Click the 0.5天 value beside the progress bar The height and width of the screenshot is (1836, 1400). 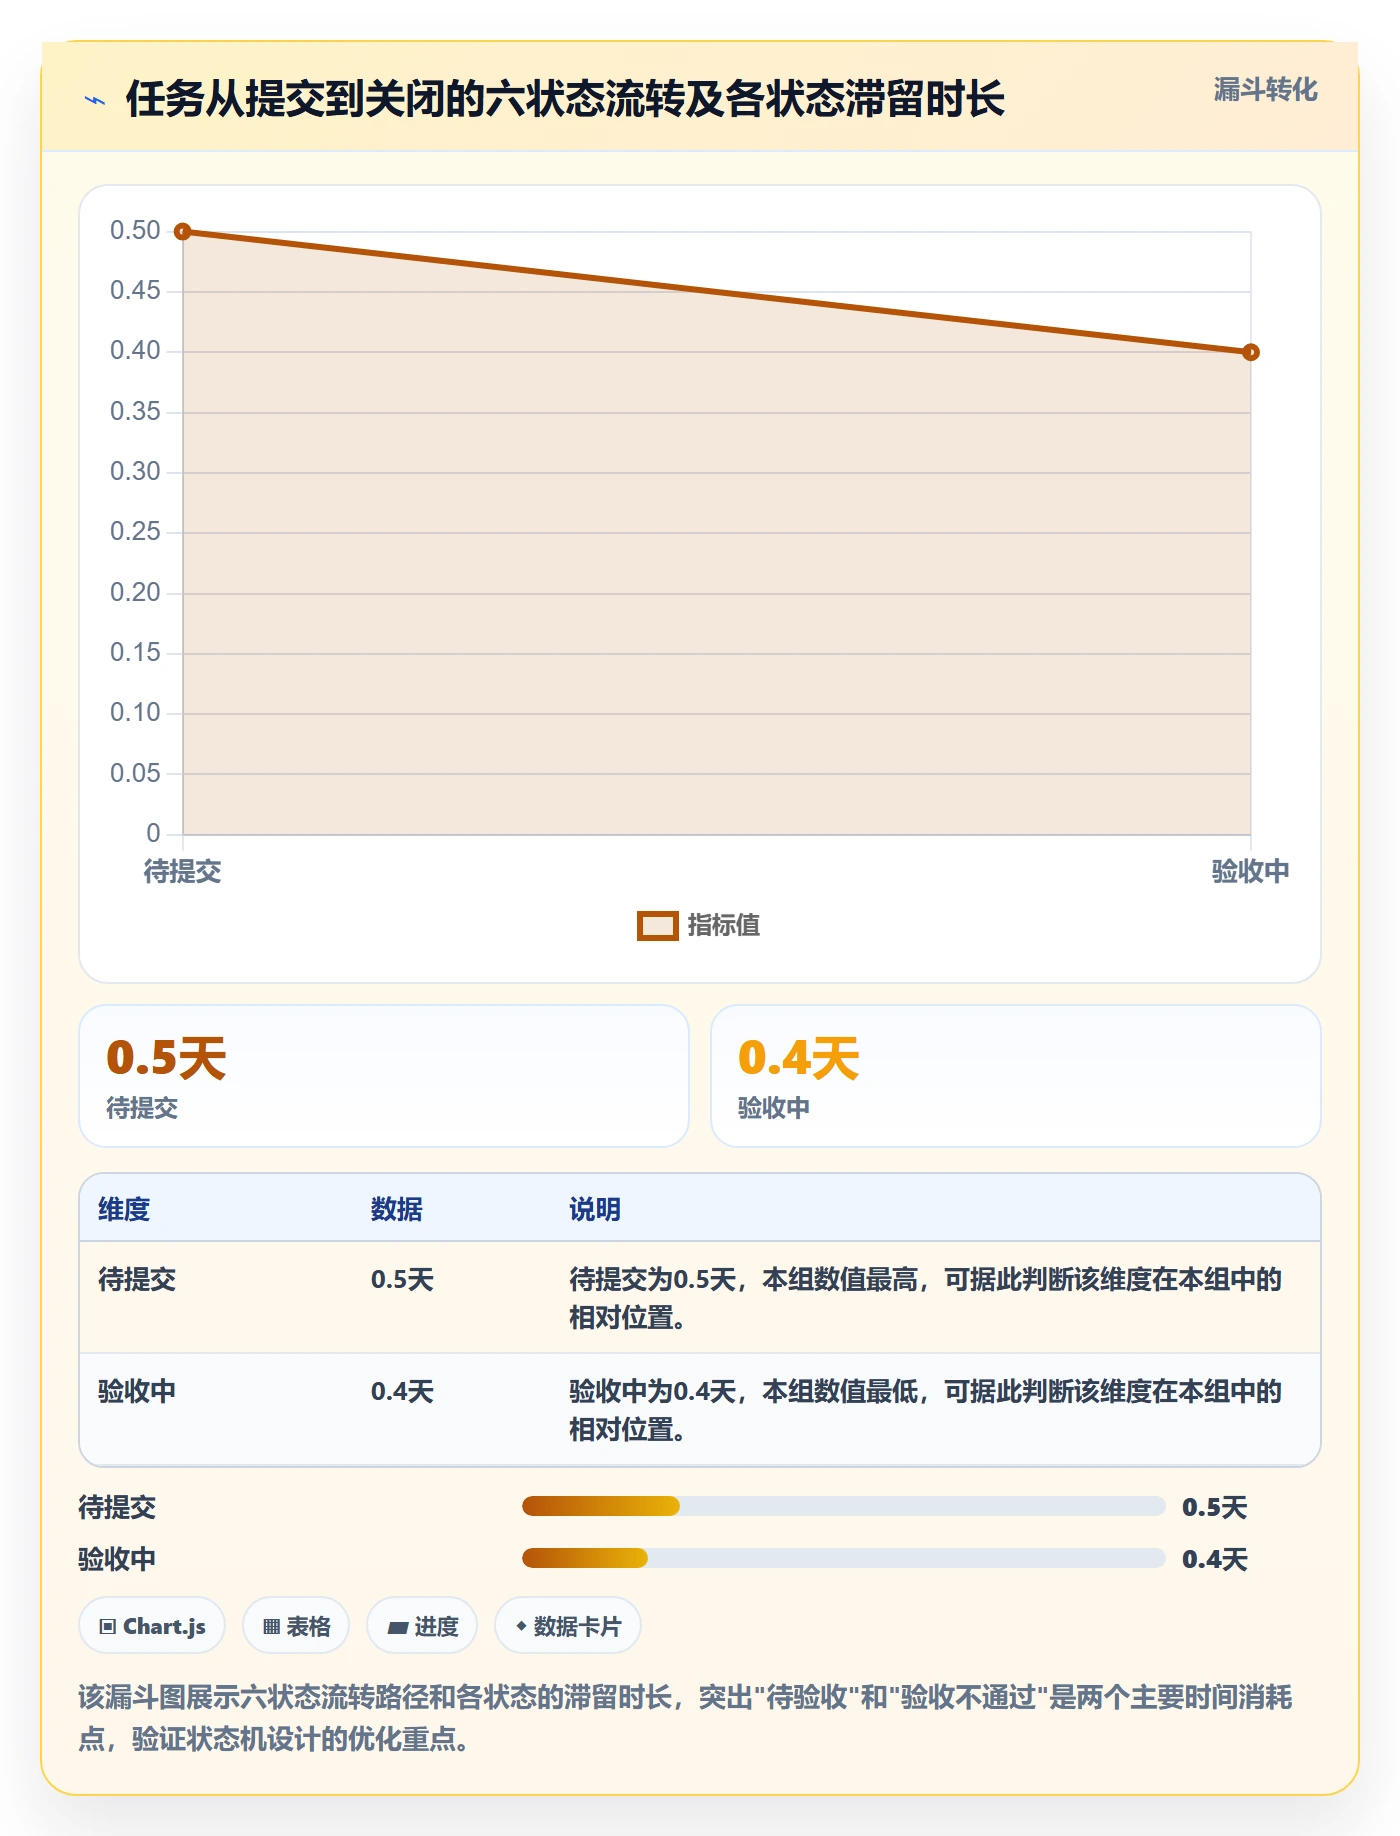point(1214,1507)
